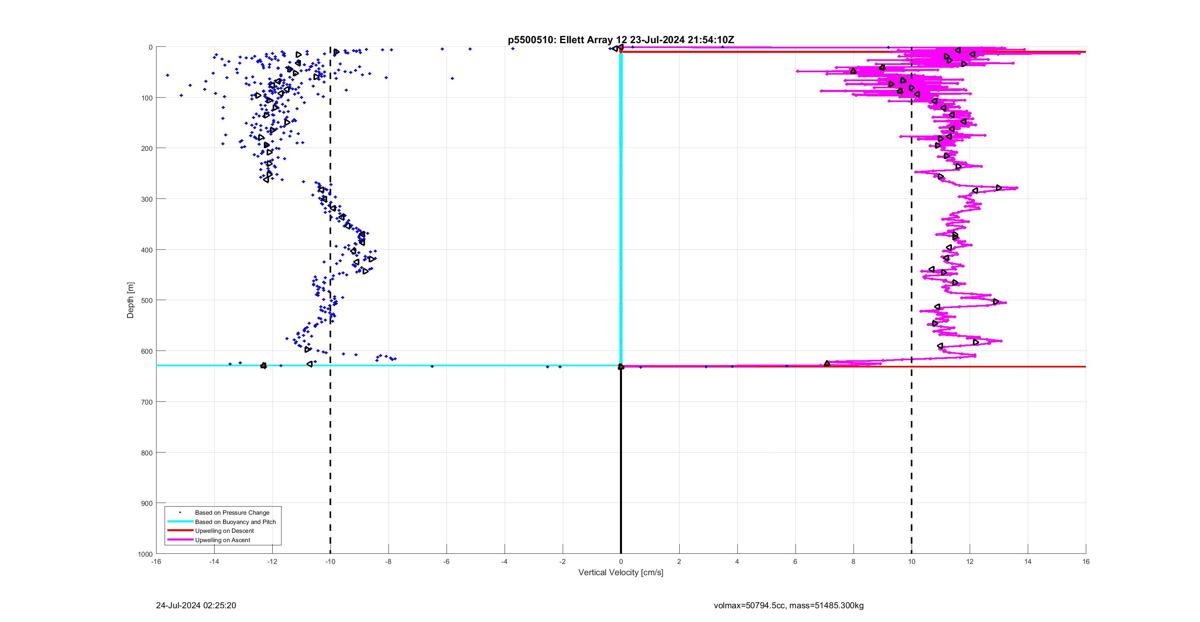The width and height of the screenshot is (1200, 622).
Task: Click x-axis tick label '-4'
Action: (x=505, y=561)
